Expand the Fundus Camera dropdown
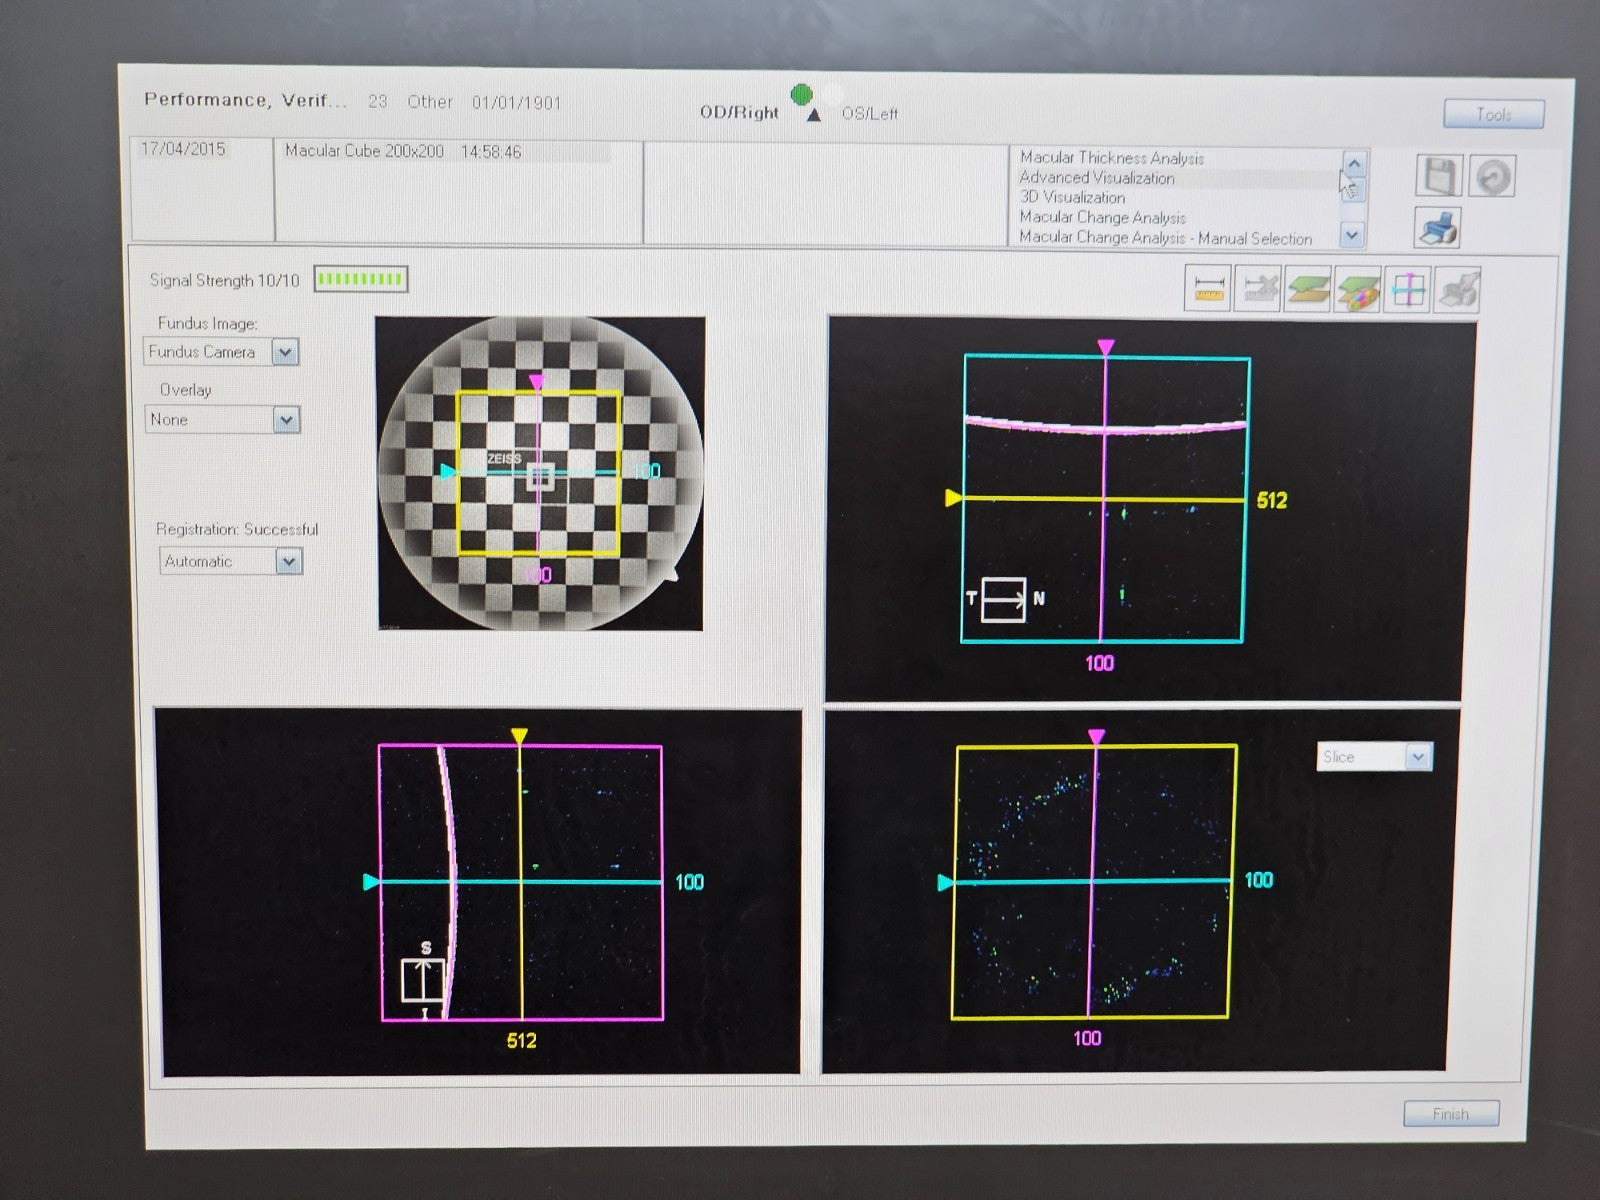This screenshot has width=1600, height=1200. point(285,352)
